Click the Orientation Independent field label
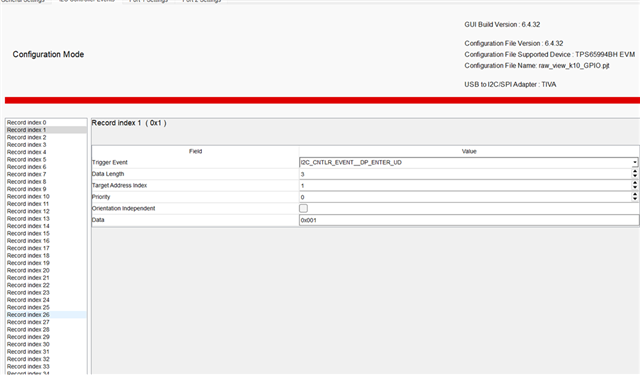Screen dimensions: 640x375 coord(123,208)
